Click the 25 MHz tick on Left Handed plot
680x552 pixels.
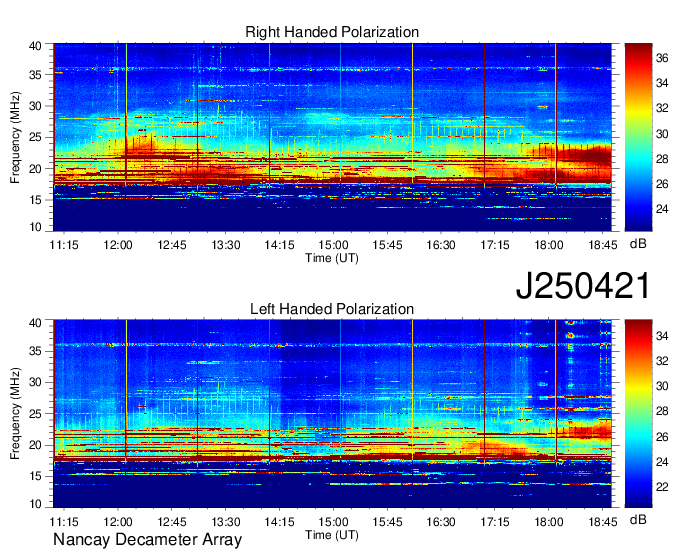pos(35,414)
